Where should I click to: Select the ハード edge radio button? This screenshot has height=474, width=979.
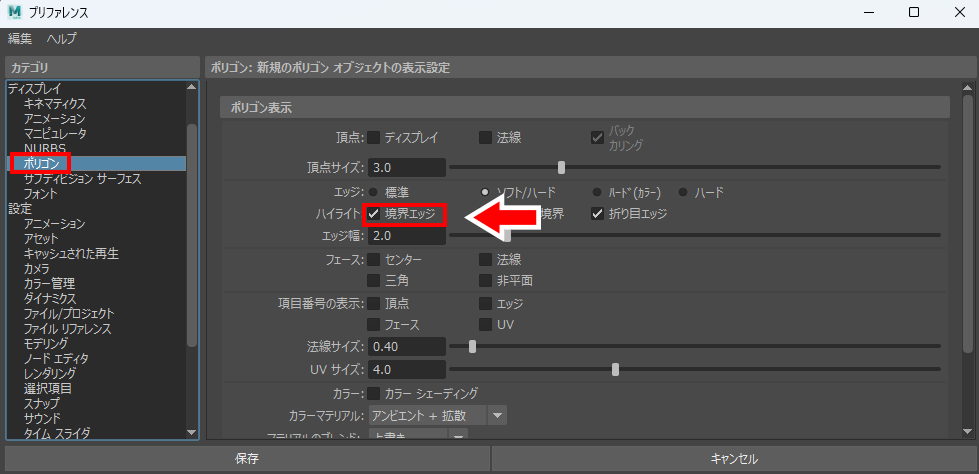pos(684,192)
